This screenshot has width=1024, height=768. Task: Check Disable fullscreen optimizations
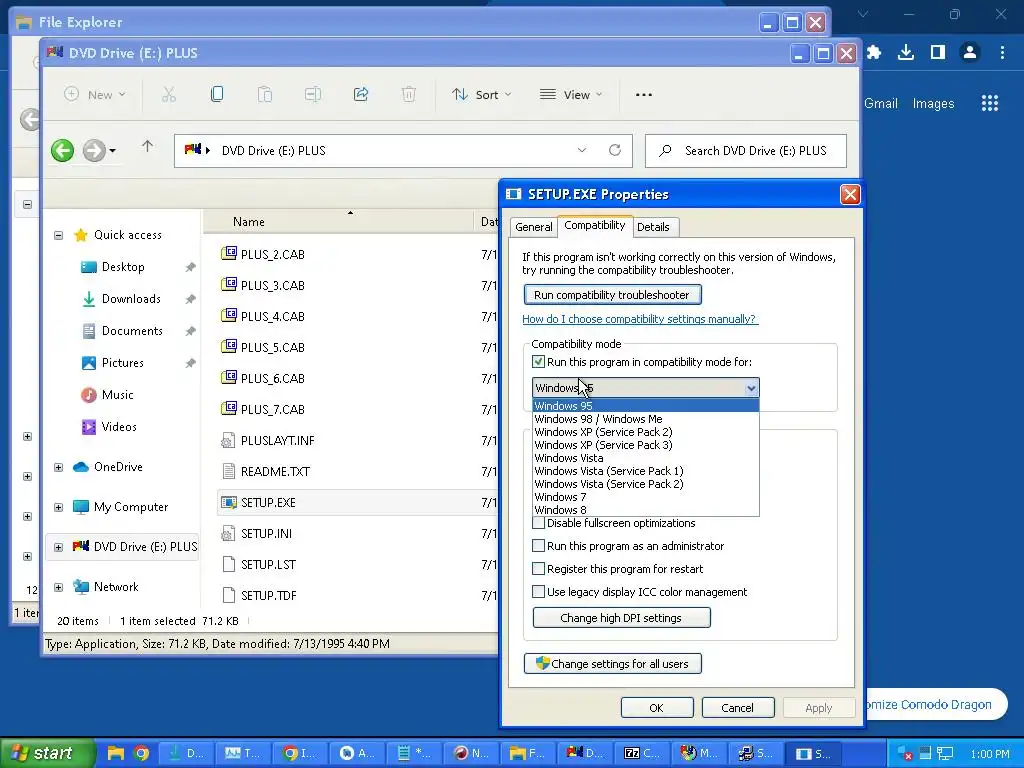(539, 523)
